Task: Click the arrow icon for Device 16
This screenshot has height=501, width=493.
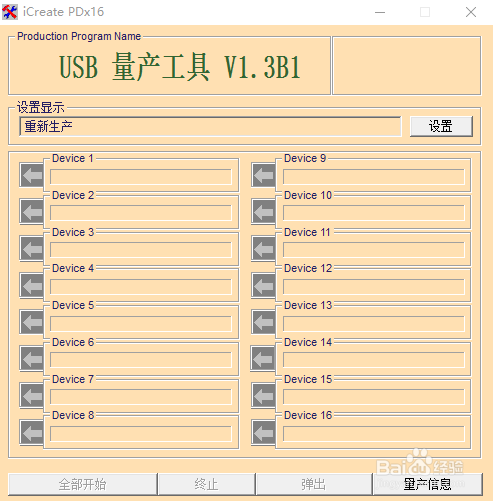Action: 263,432
